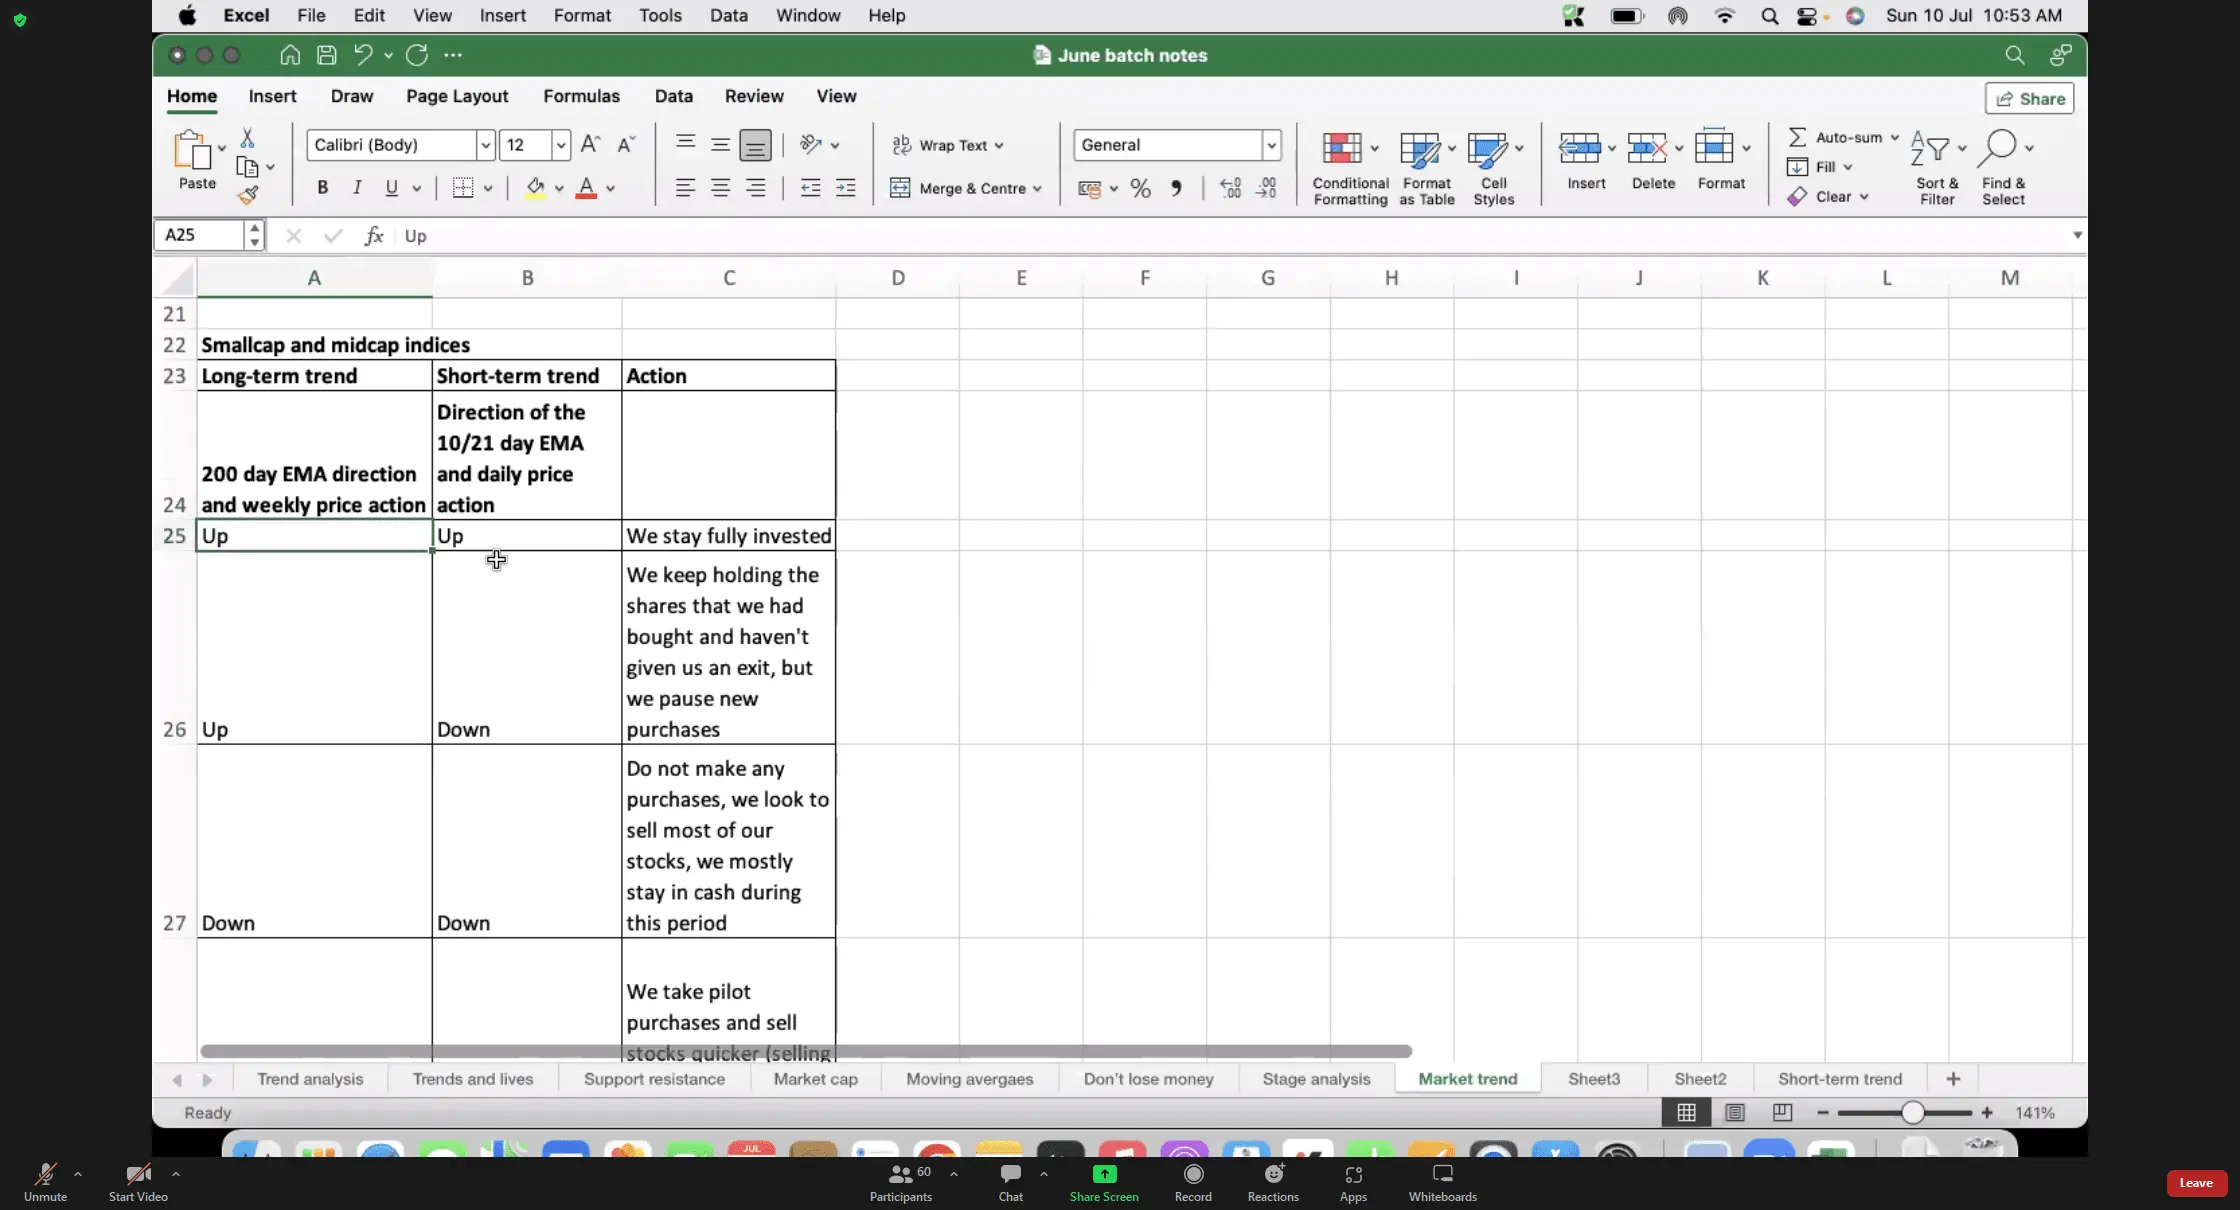Switch to Page Layout view in status bar
The height and width of the screenshot is (1210, 2240).
pos(1734,1112)
